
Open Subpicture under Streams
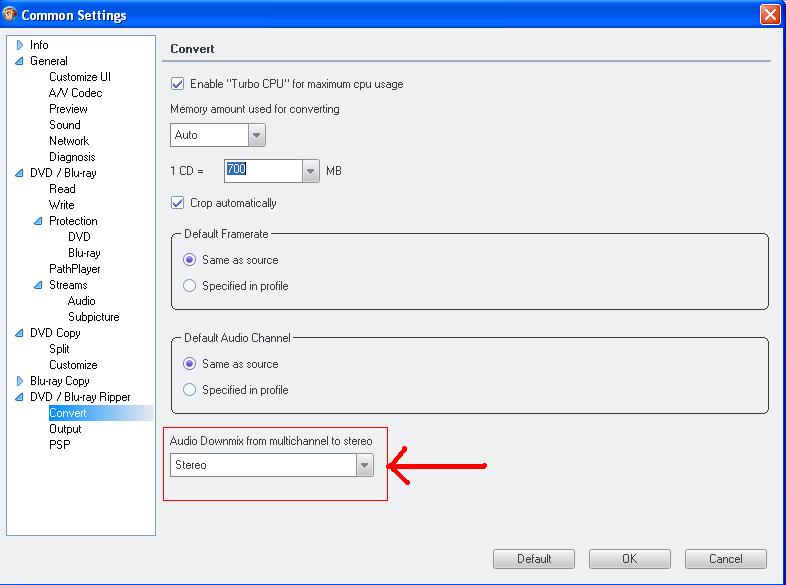[x=94, y=317]
